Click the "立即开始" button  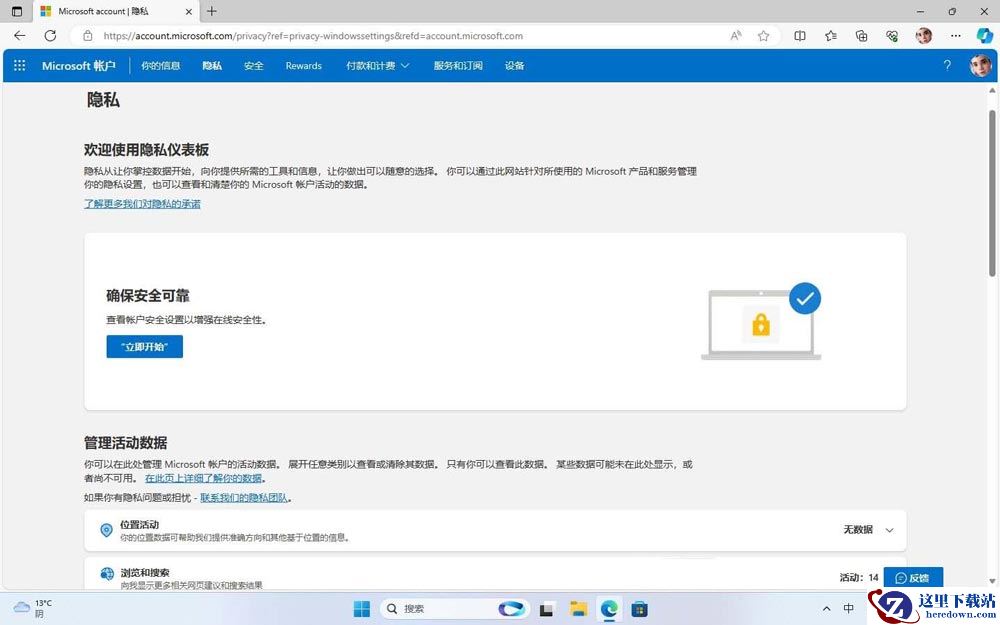pyautogui.click(x=145, y=346)
